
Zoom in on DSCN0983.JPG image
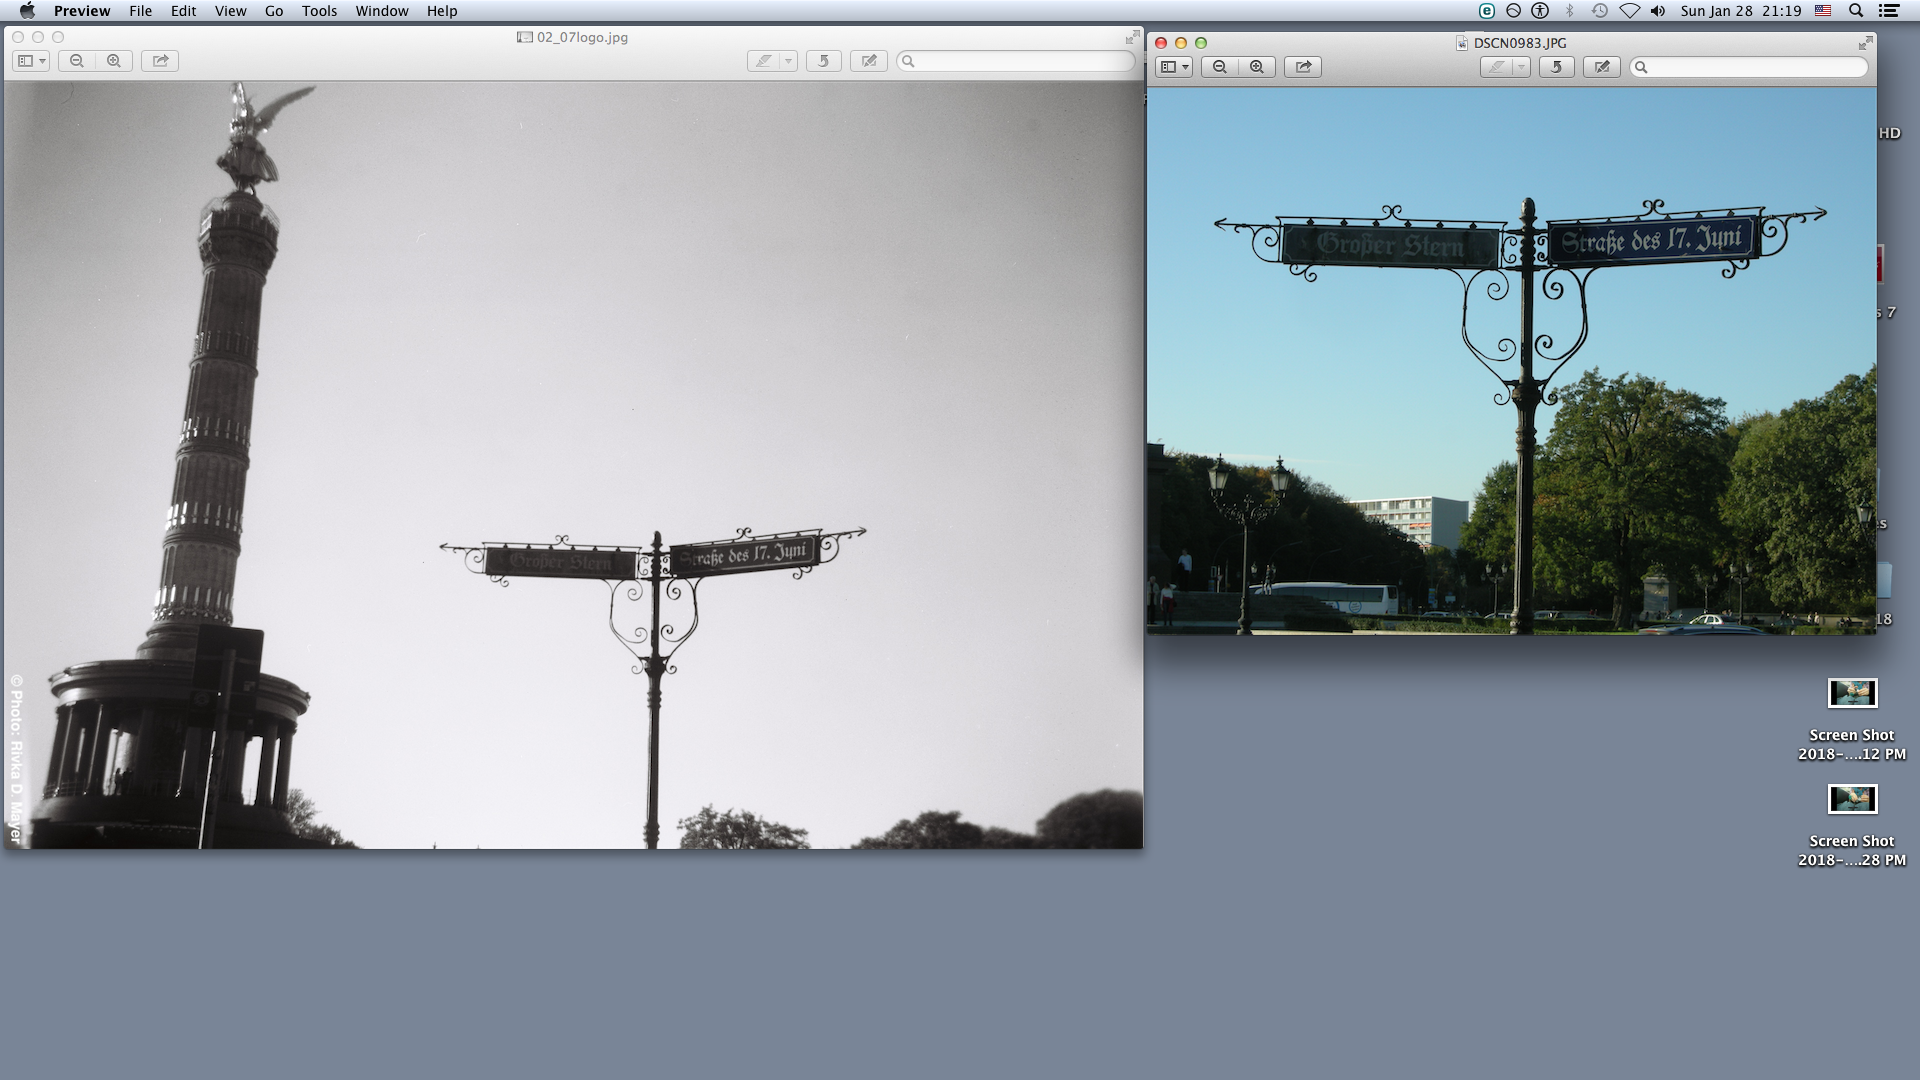[1257, 67]
